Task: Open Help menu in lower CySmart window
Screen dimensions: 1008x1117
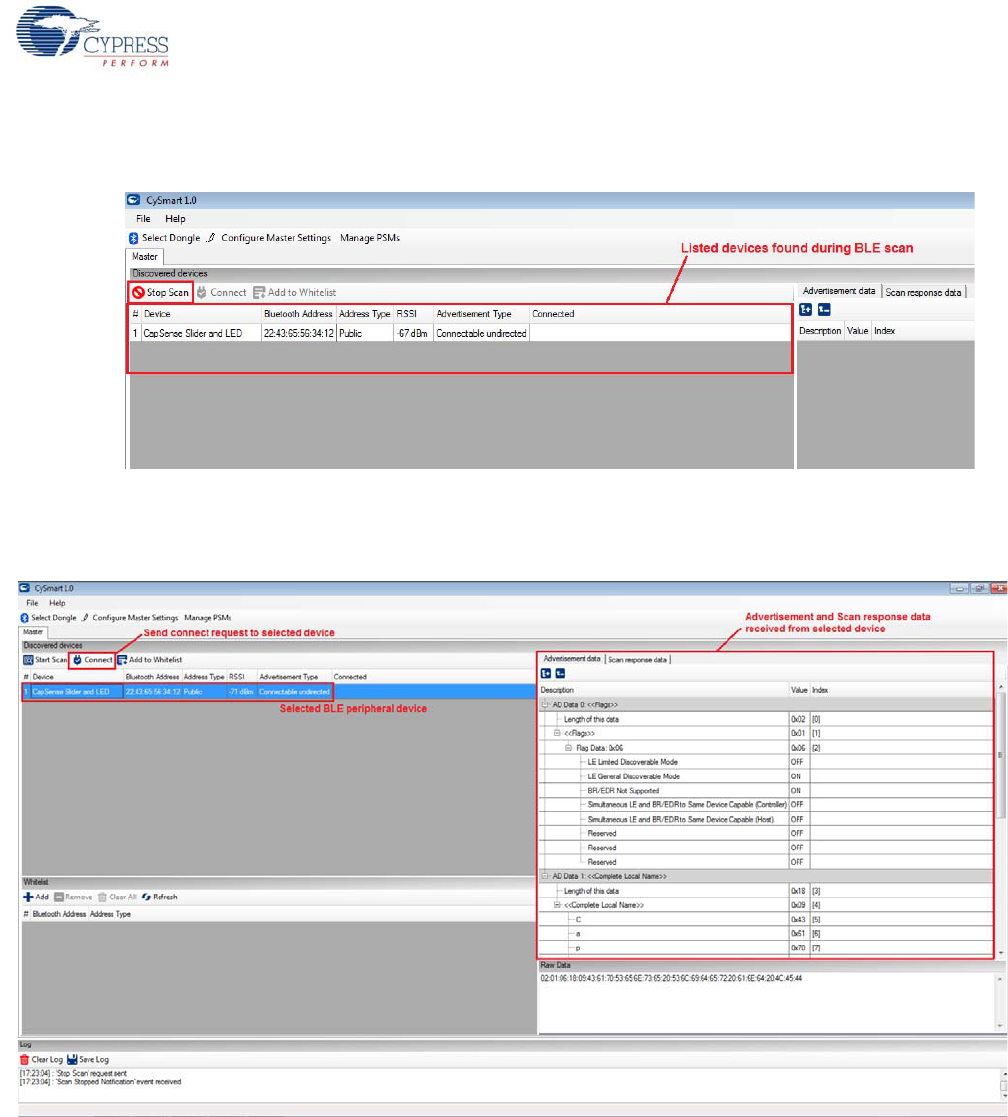Action: tap(57, 603)
